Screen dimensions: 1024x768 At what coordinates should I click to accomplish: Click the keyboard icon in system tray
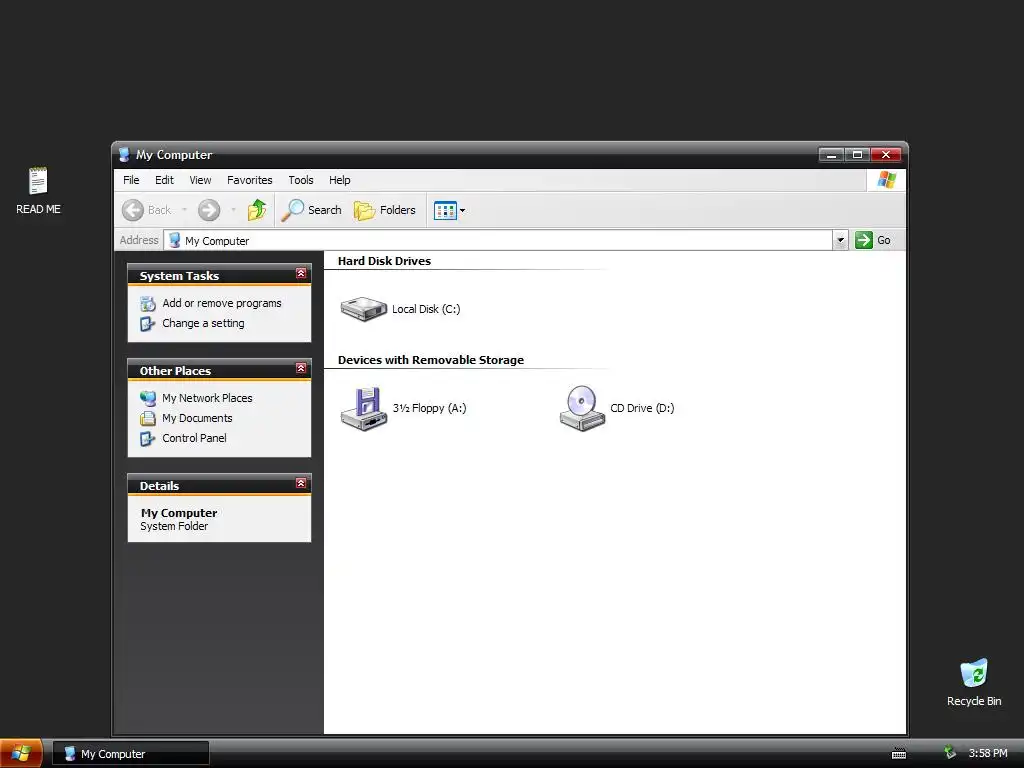(x=899, y=754)
